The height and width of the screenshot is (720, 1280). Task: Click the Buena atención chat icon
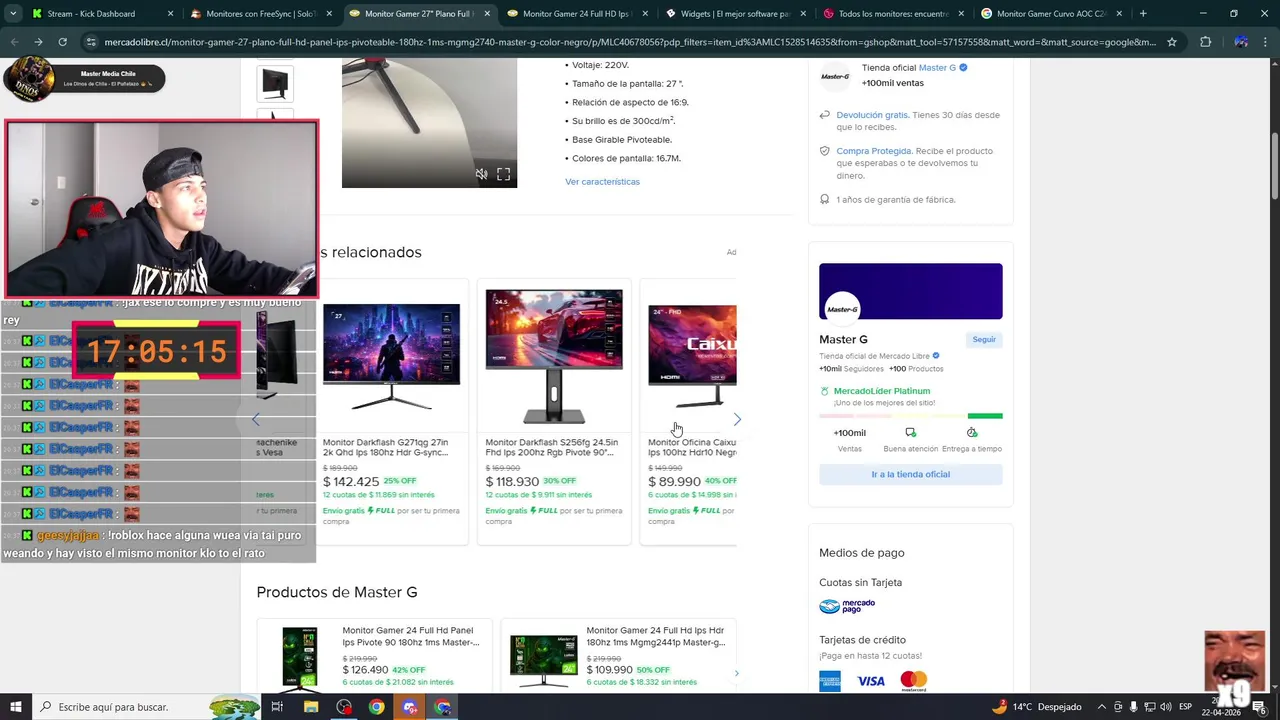pos(910,433)
